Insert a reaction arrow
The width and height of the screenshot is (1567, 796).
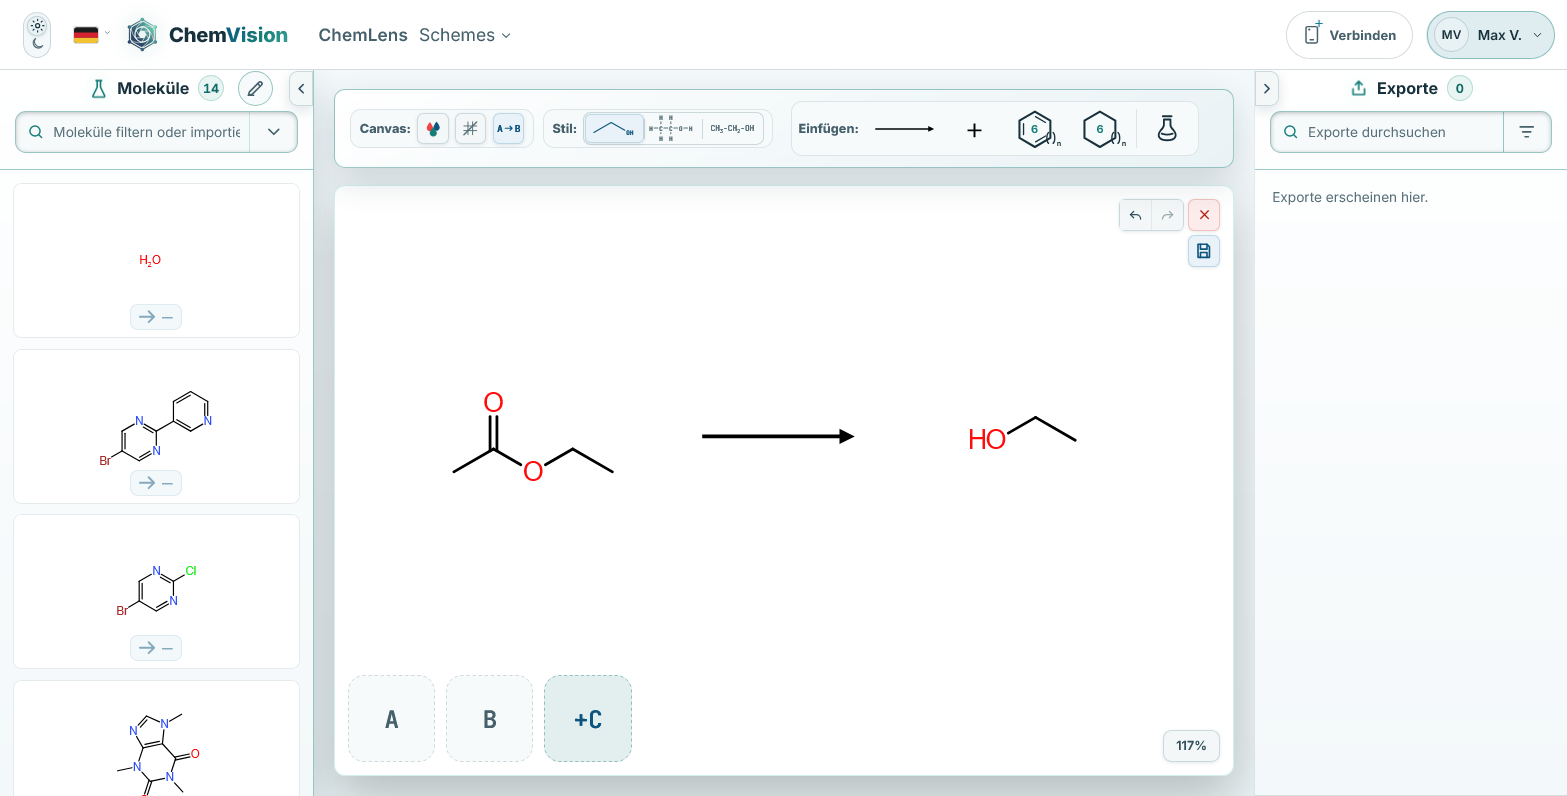(904, 129)
